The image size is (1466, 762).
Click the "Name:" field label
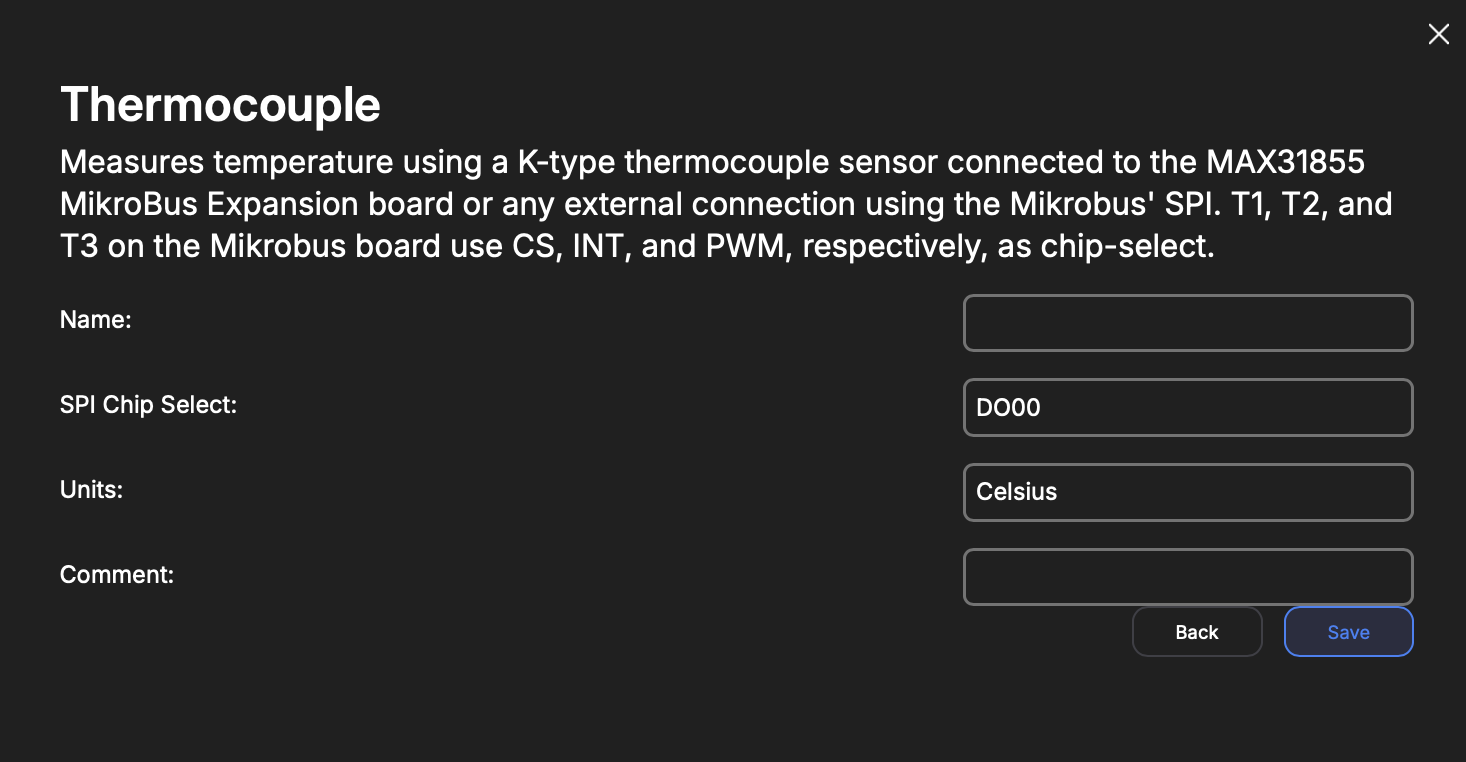(96, 320)
